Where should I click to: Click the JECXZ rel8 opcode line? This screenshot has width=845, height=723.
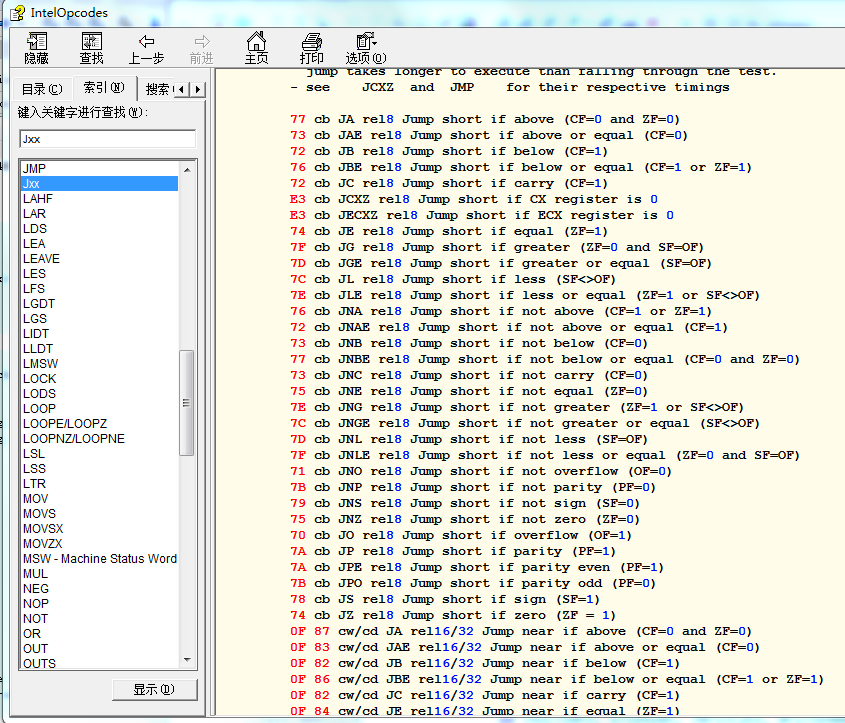point(482,215)
